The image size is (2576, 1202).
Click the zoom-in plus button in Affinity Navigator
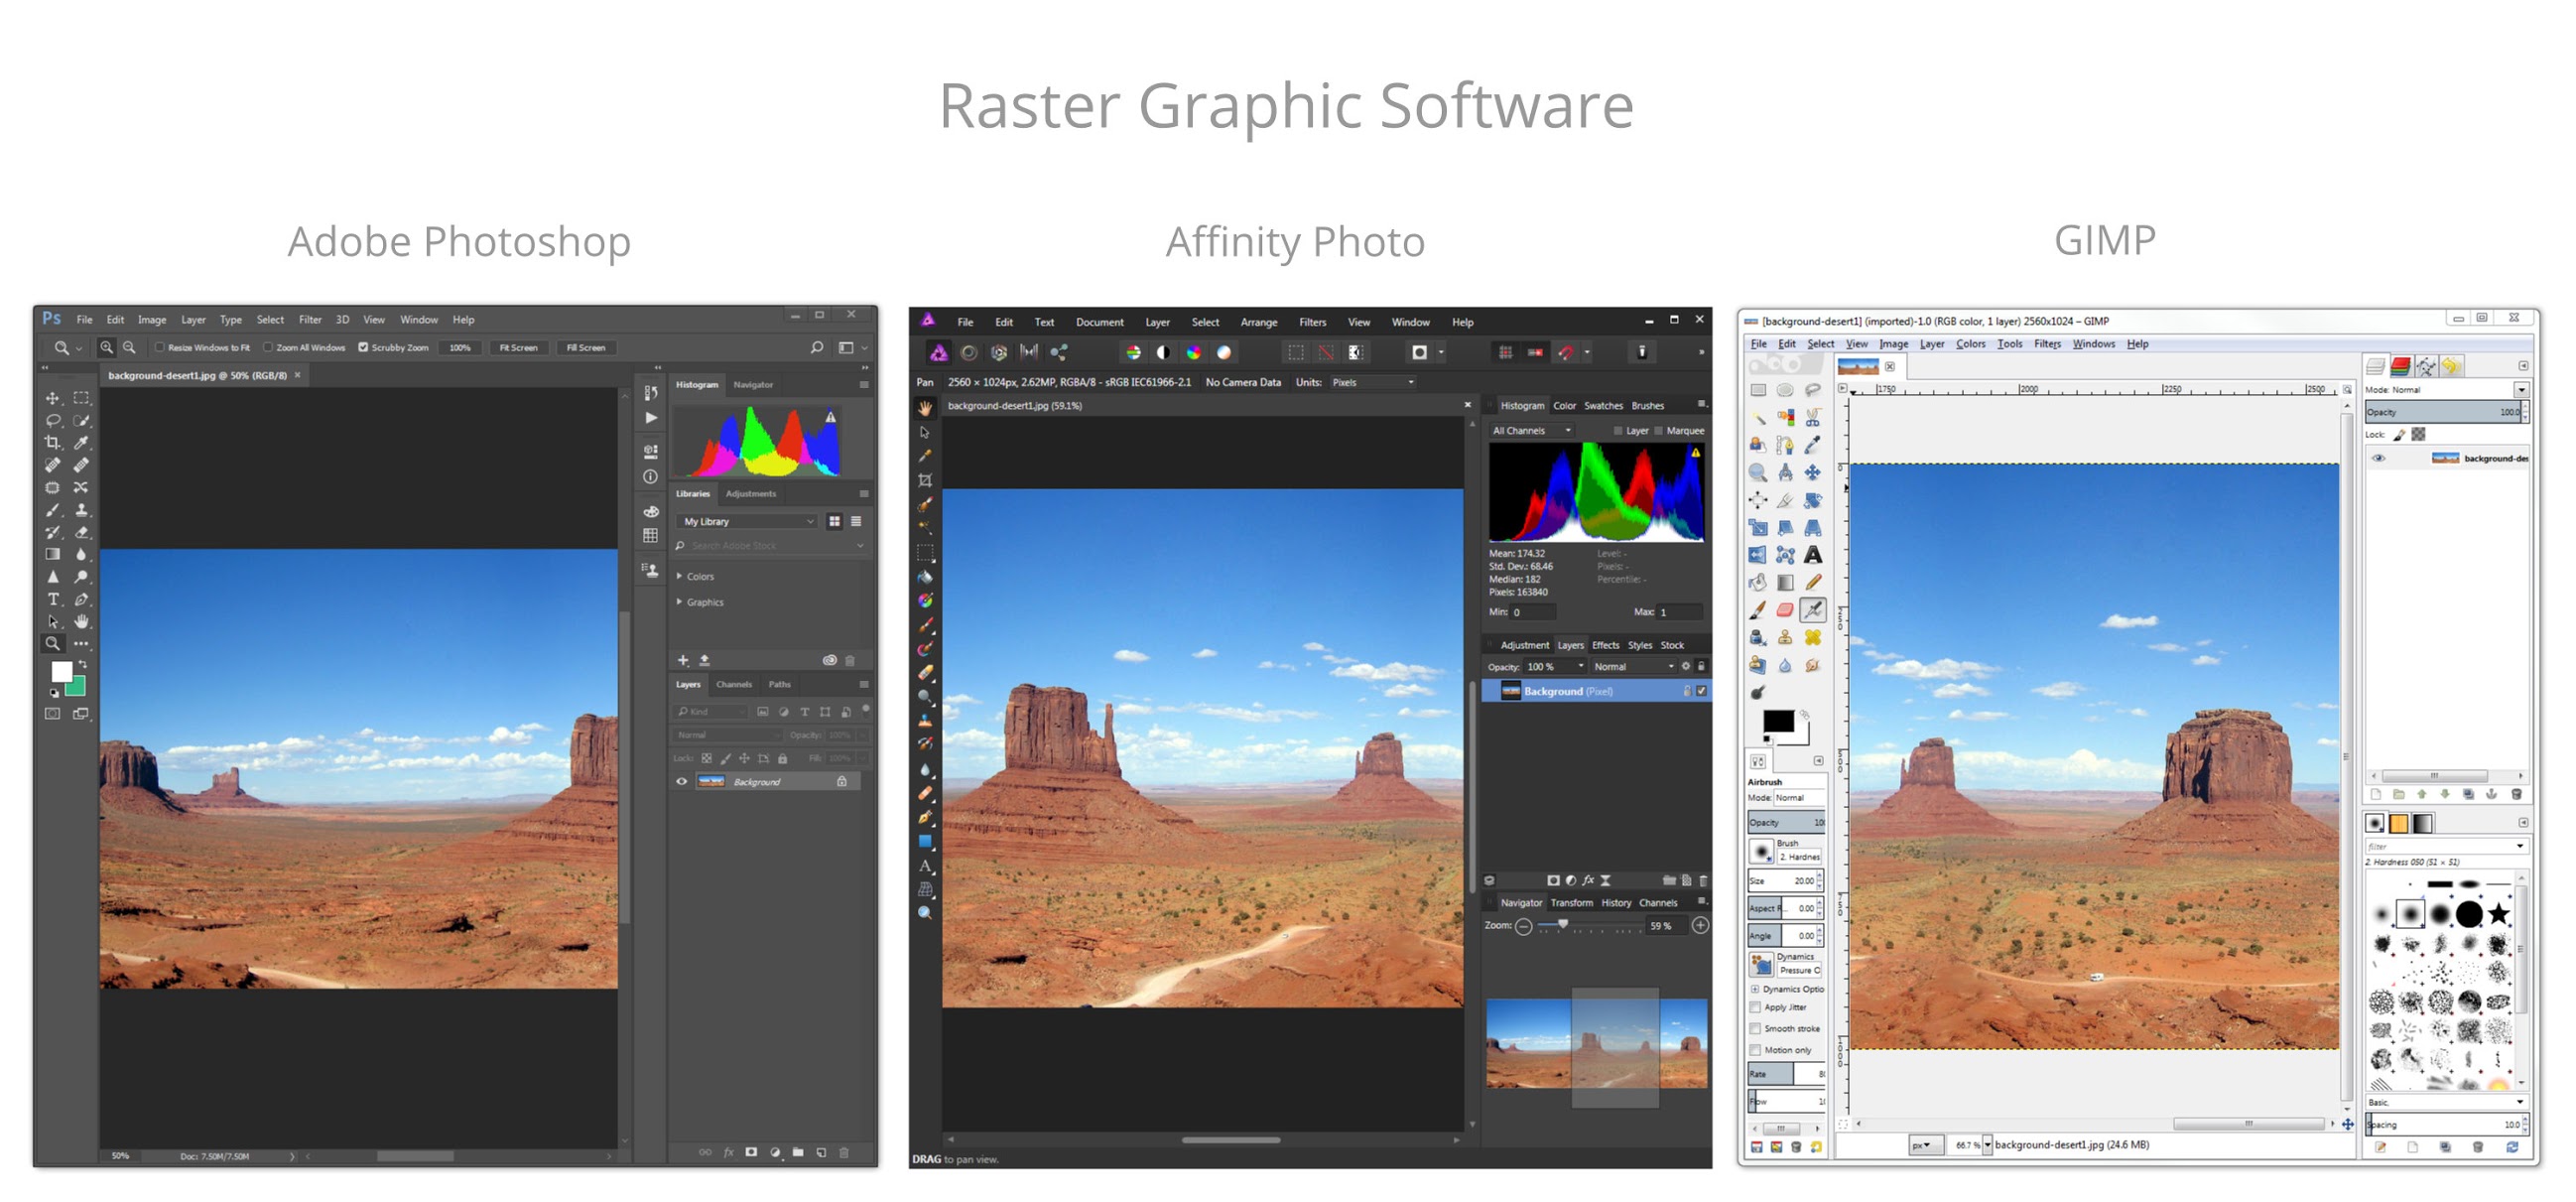(x=1700, y=926)
